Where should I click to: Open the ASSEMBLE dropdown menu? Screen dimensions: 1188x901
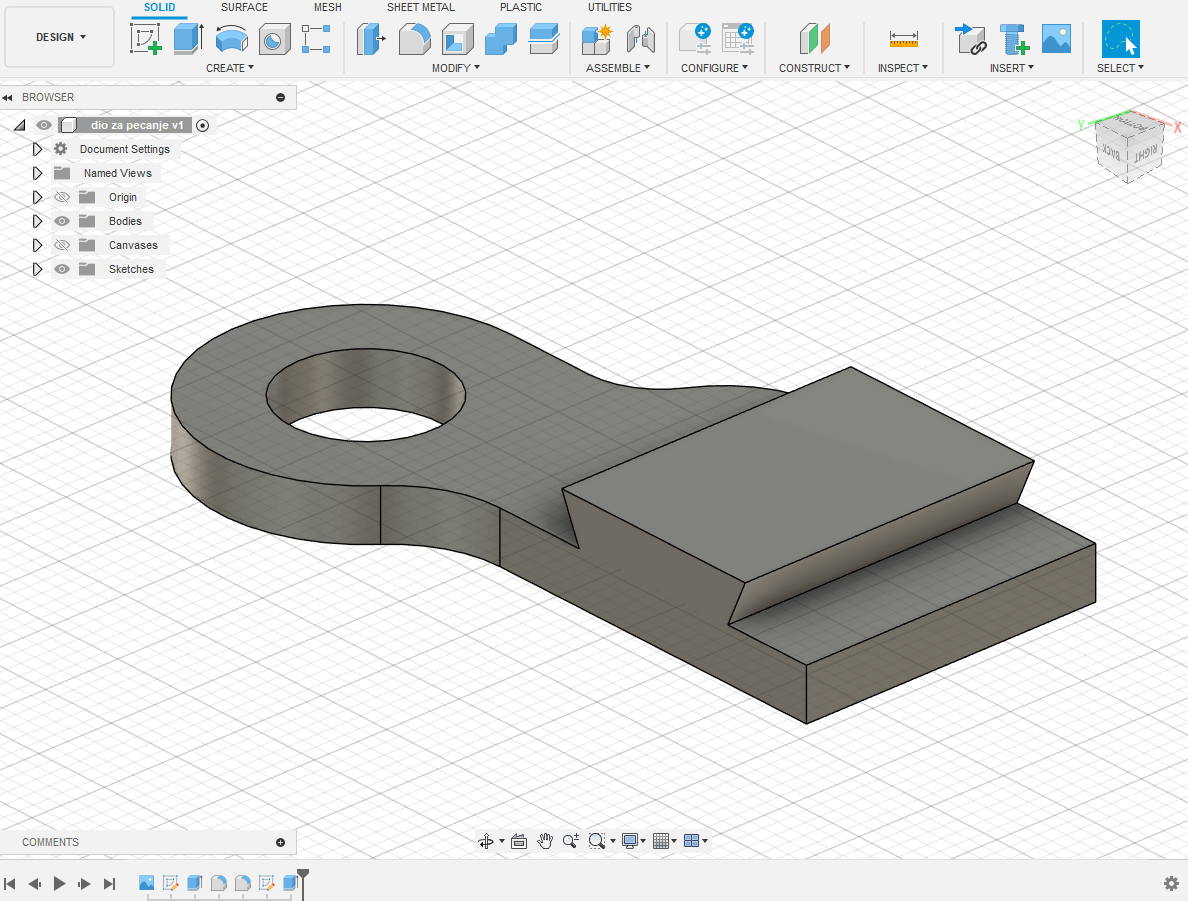click(x=617, y=68)
